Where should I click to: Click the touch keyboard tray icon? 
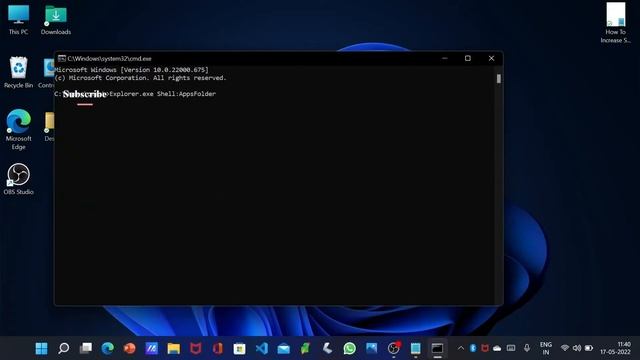point(511,348)
